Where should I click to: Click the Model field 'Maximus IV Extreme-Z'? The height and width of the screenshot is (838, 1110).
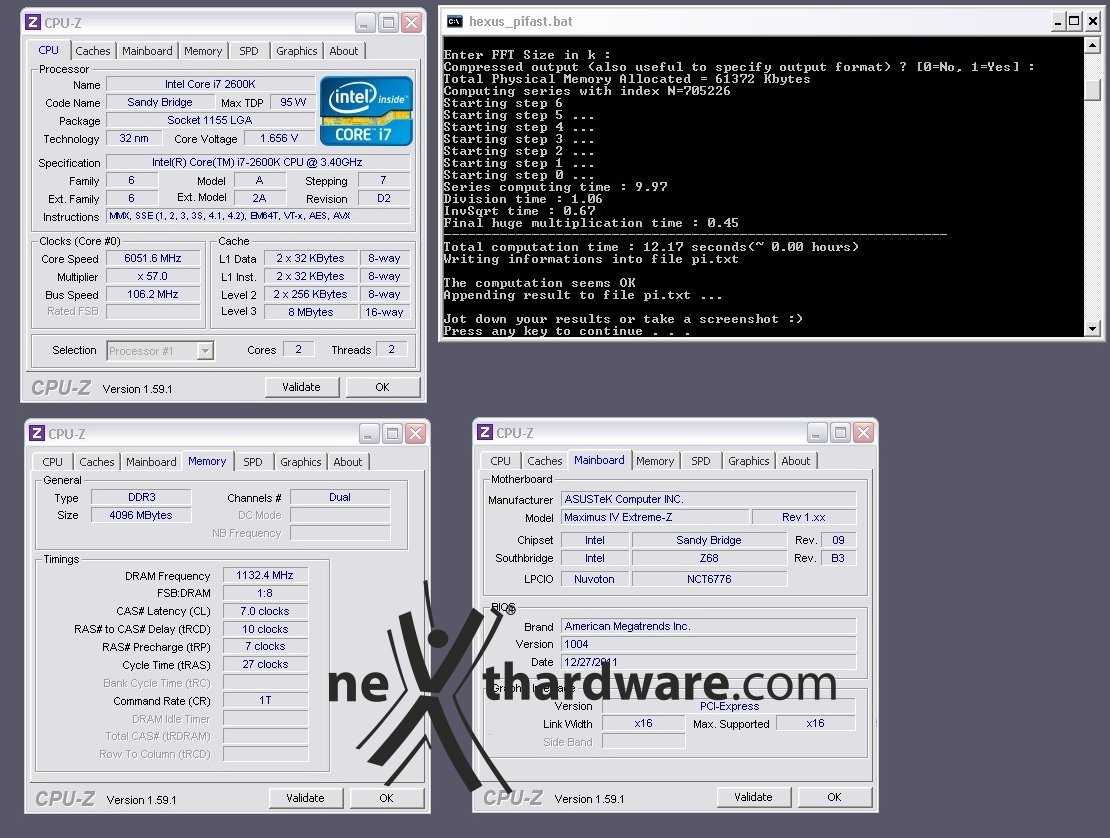(x=655, y=517)
